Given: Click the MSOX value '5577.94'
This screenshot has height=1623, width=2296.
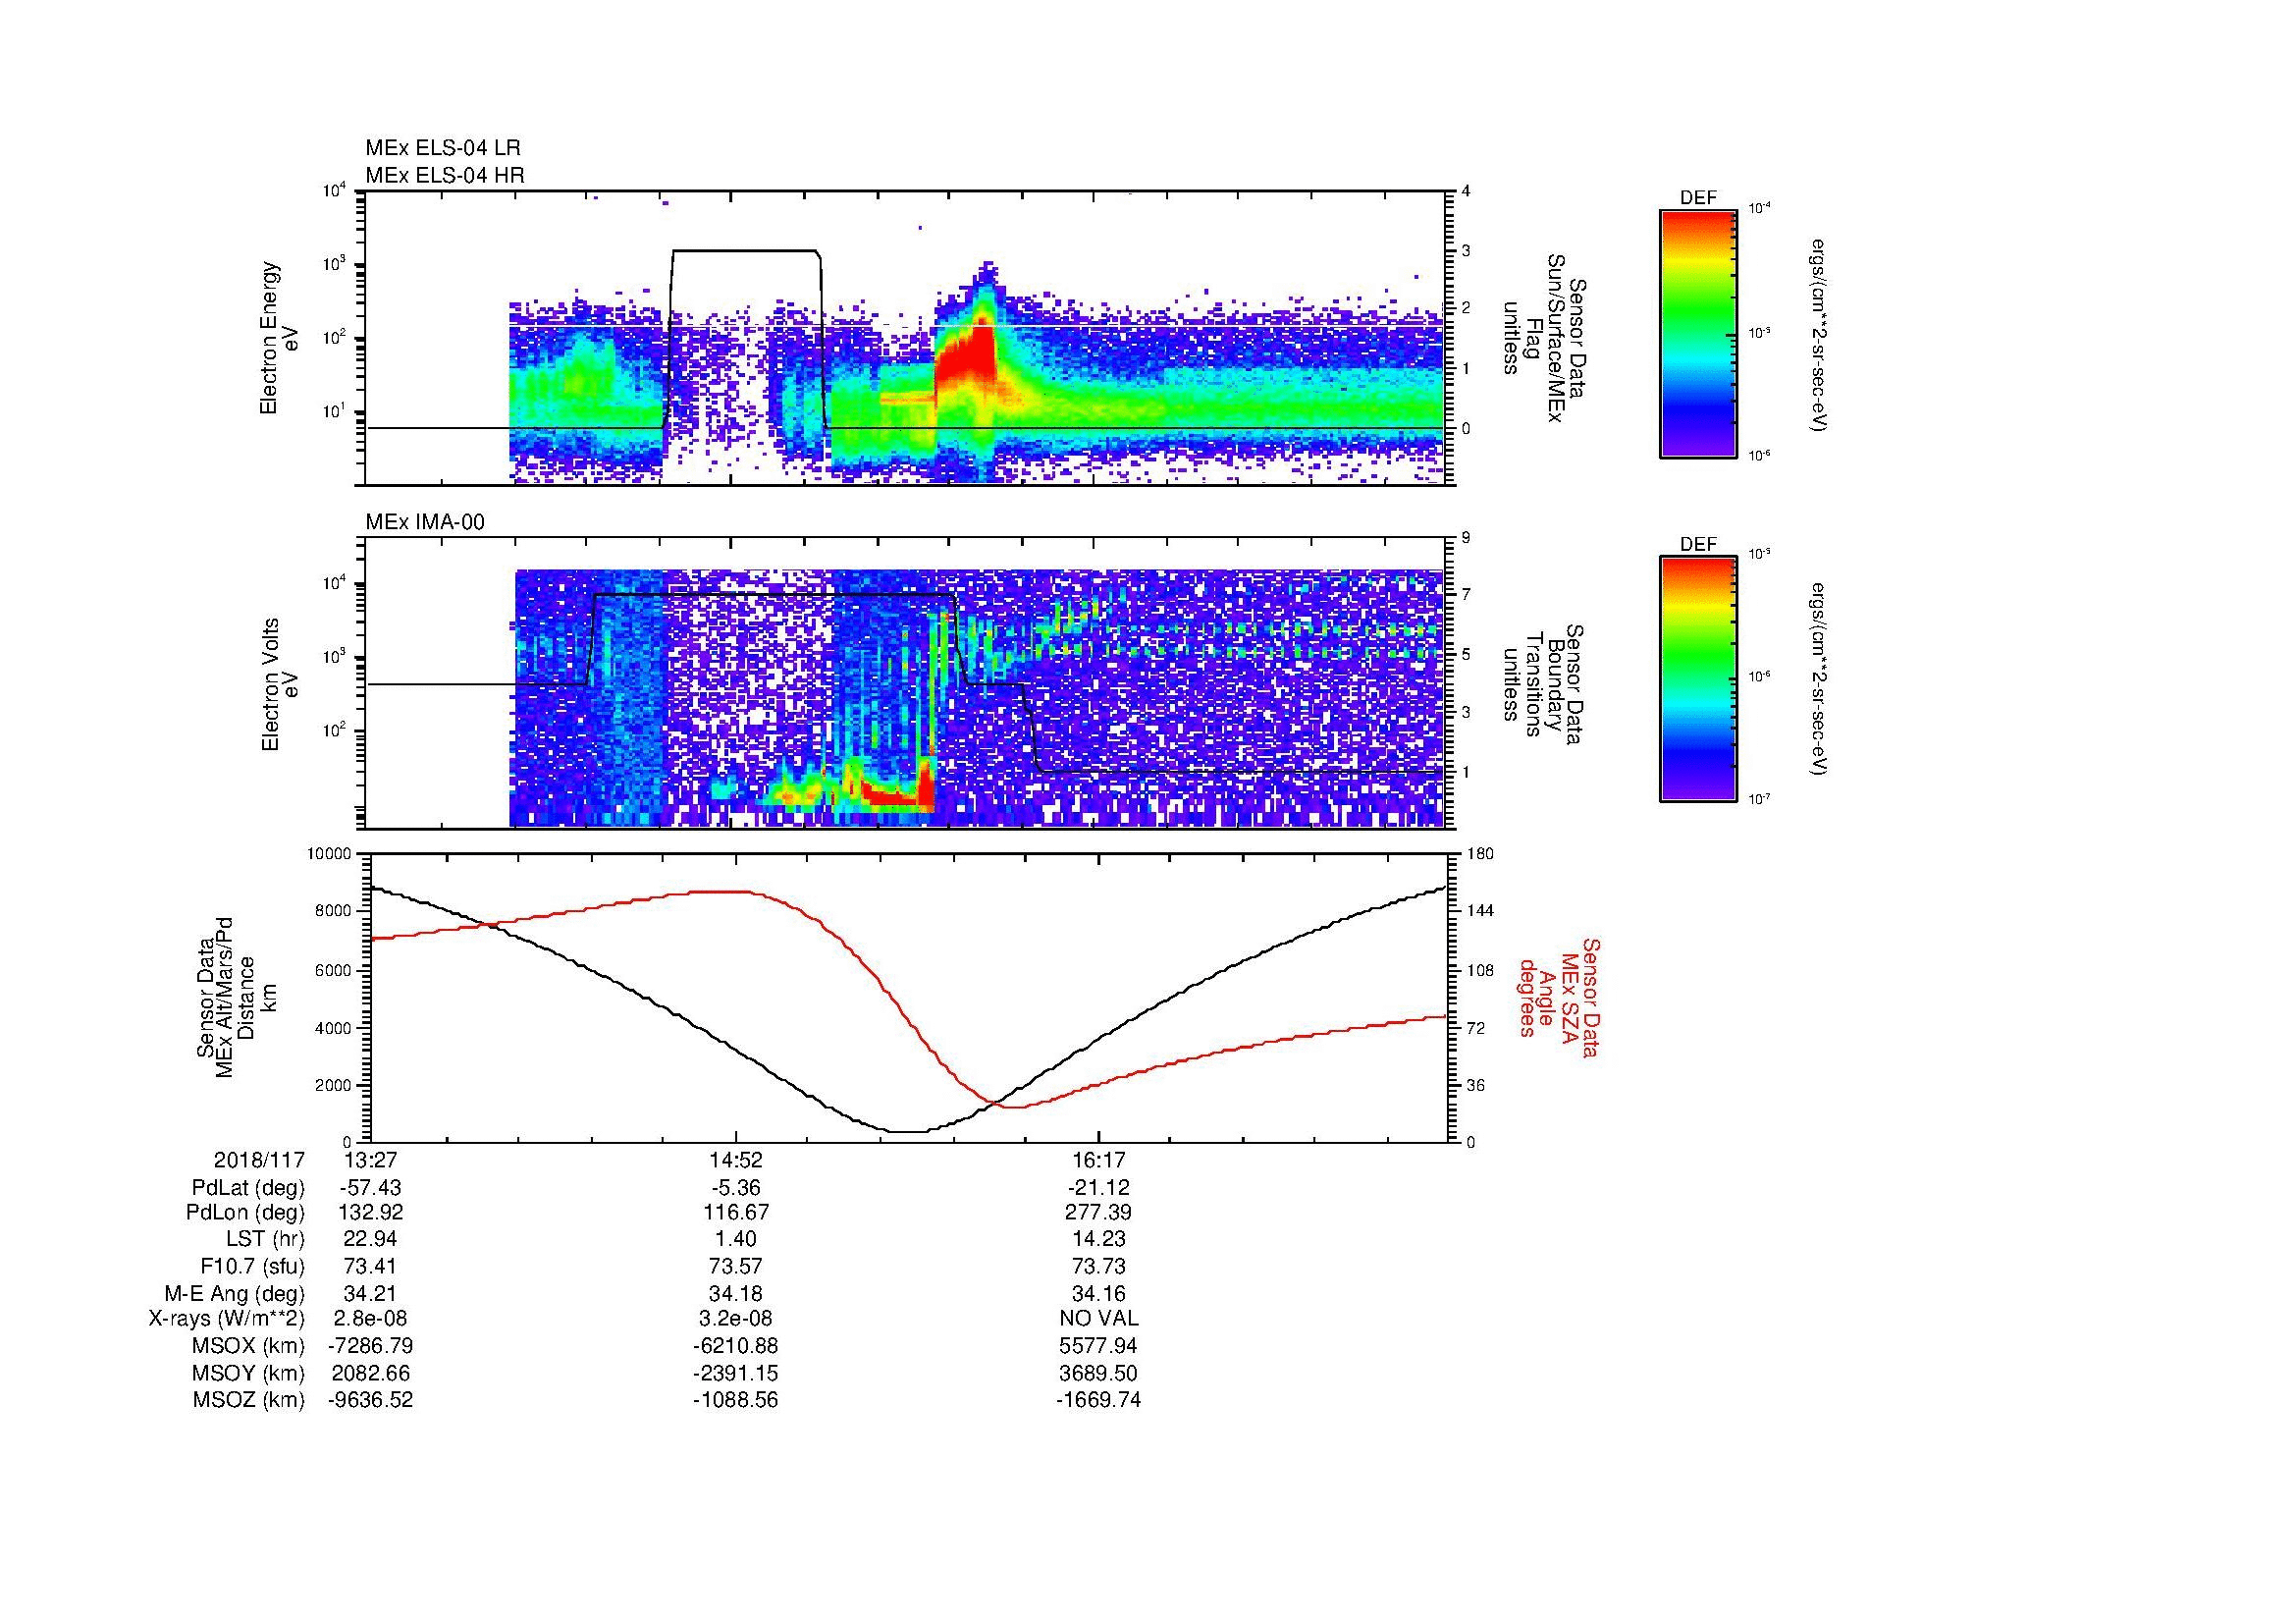Looking at the screenshot, I should (x=1099, y=1346).
